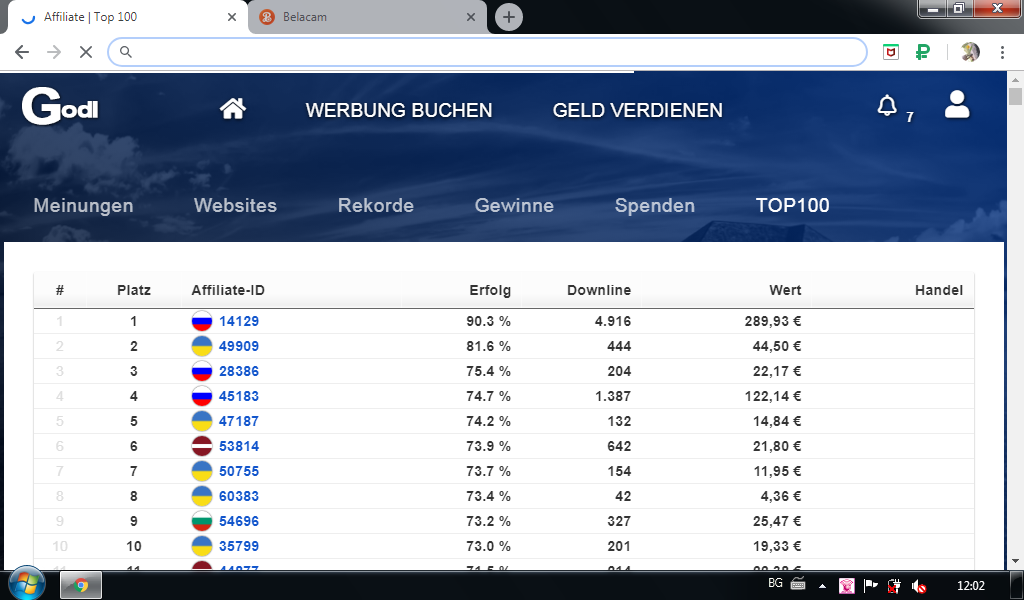Close the Belacam tab
1024x600 pixels.
click(471, 17)
